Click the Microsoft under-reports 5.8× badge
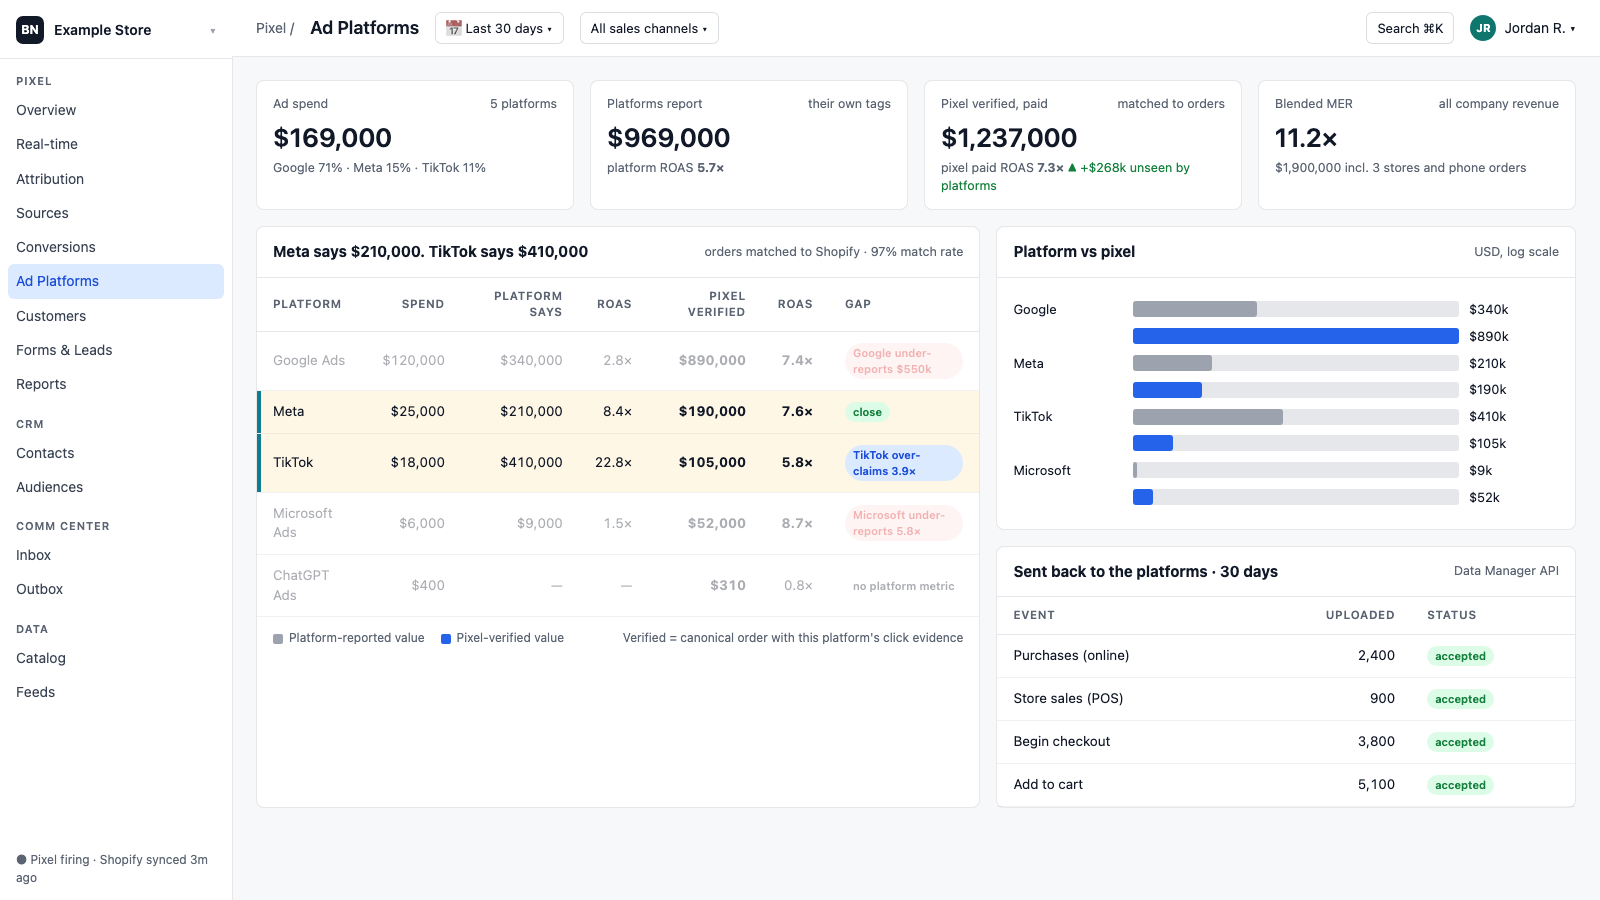Viewport: 1600px width, 900px height. click(904, 523)
